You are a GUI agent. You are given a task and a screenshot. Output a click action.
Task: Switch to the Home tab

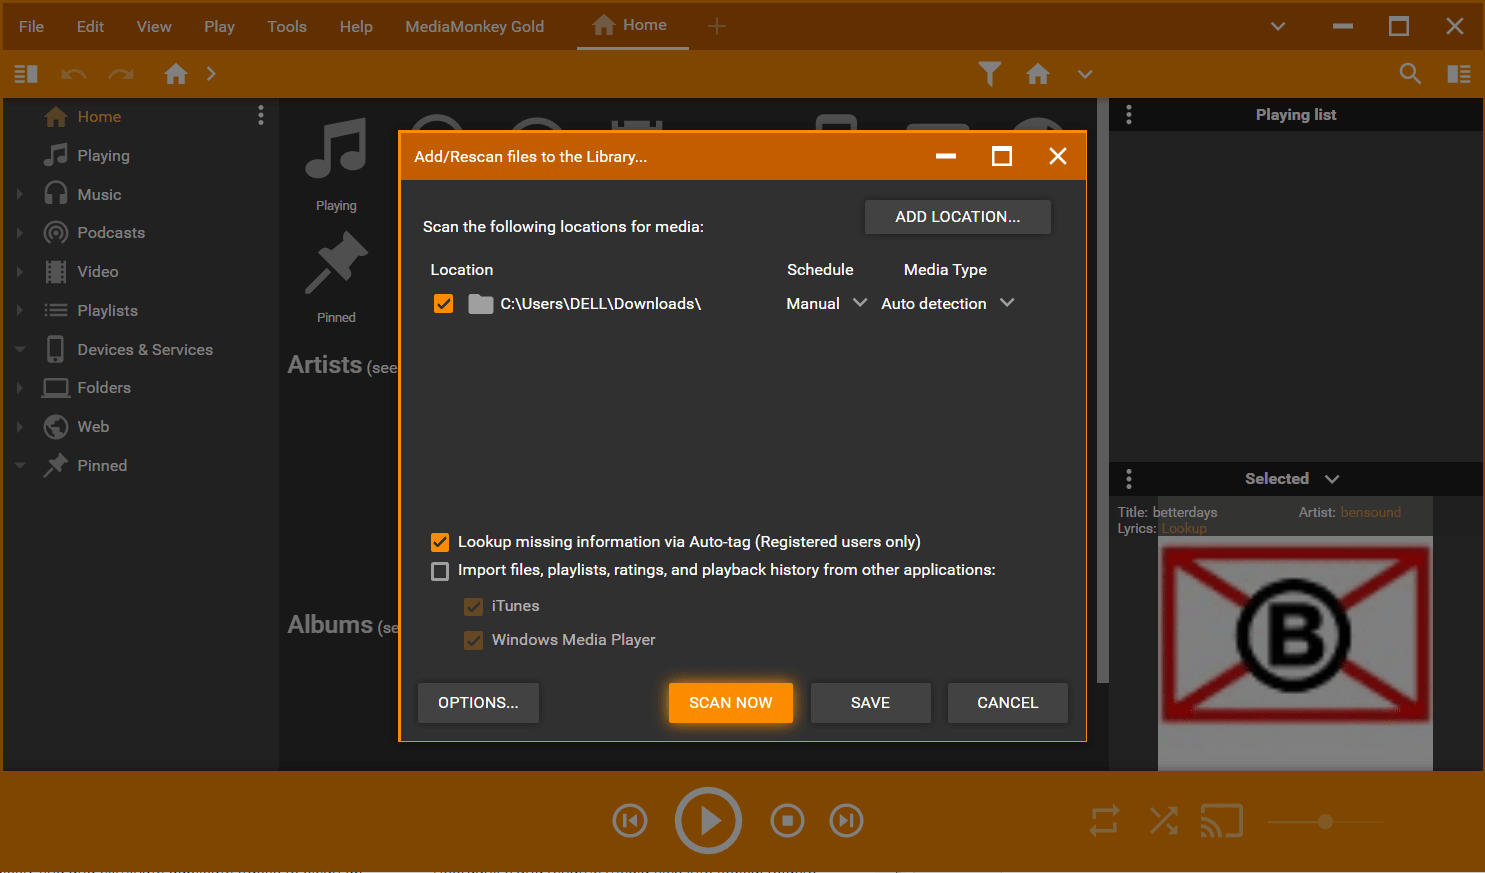click(632, 26)
